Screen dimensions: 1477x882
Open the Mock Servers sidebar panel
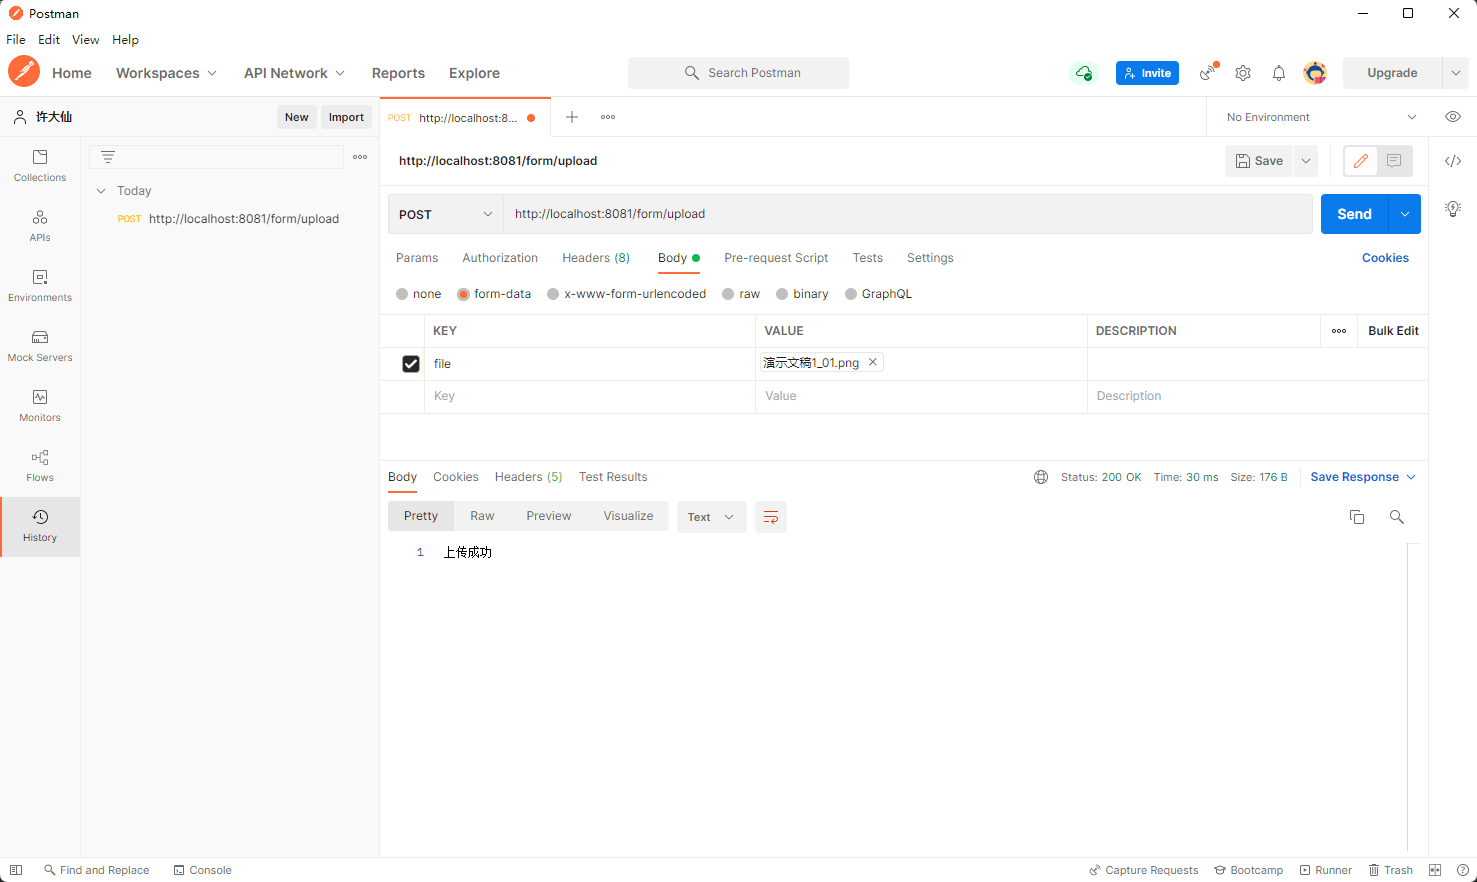click(x=40, y=346)
